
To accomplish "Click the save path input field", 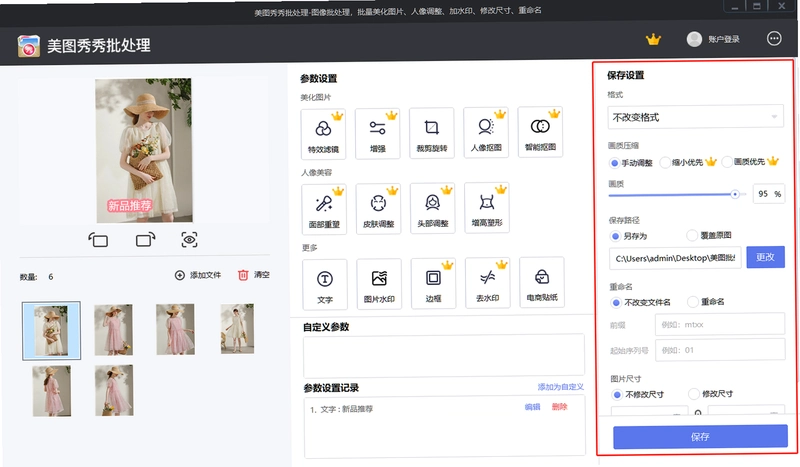I will [674, 258].
